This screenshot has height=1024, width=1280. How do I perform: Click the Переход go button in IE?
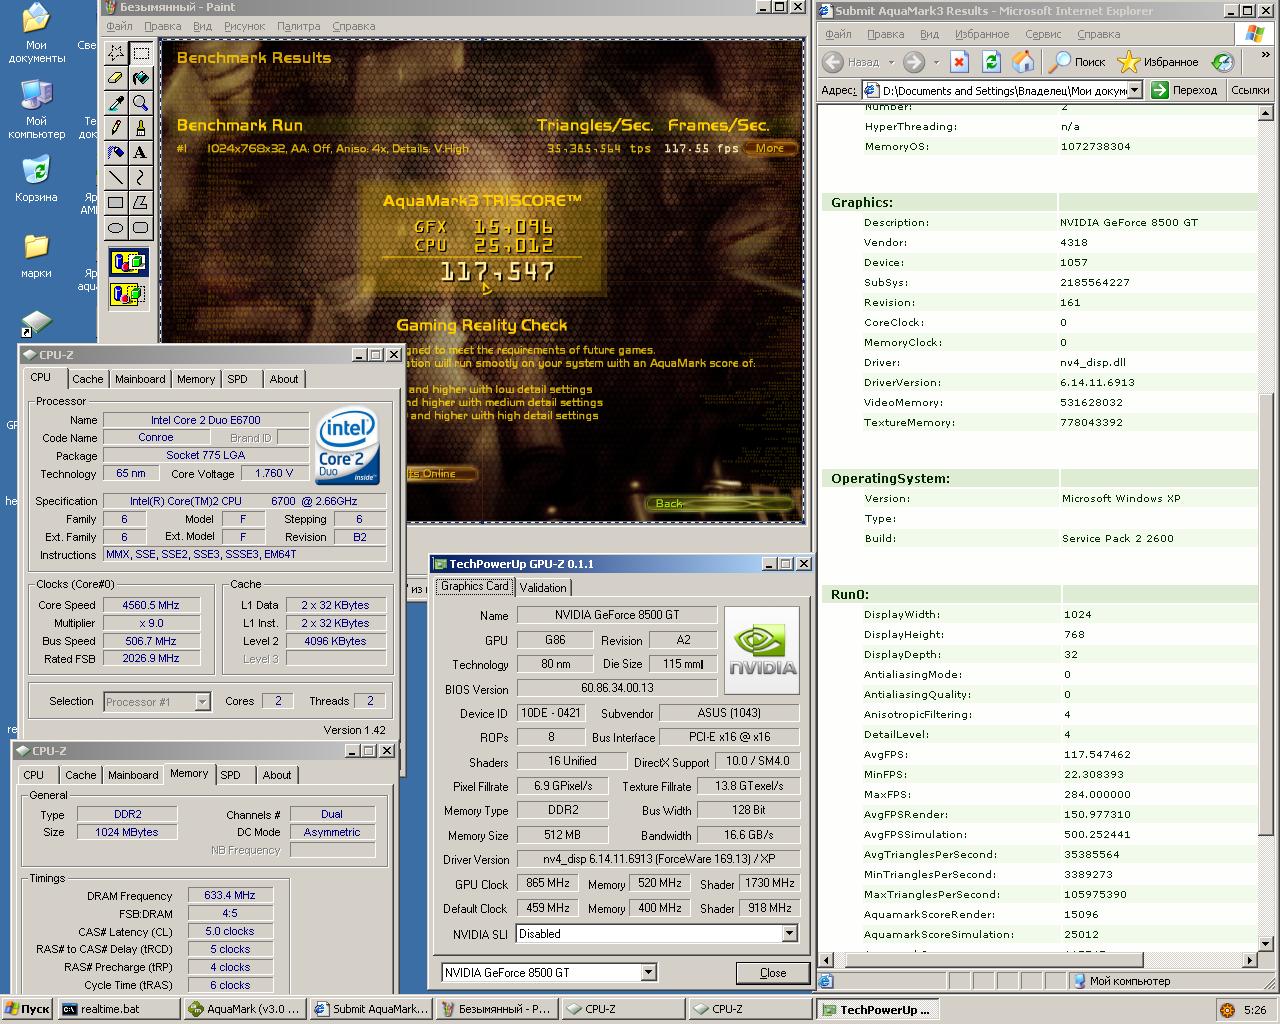click(x=1185, y=90)
